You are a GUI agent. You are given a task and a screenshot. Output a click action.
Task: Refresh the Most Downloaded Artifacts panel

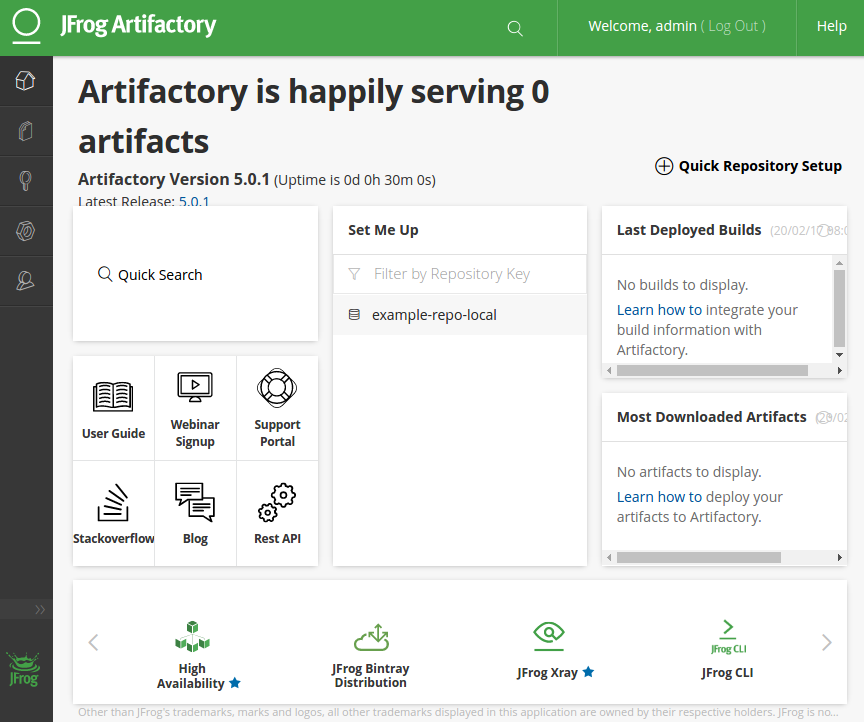(824, 417)
